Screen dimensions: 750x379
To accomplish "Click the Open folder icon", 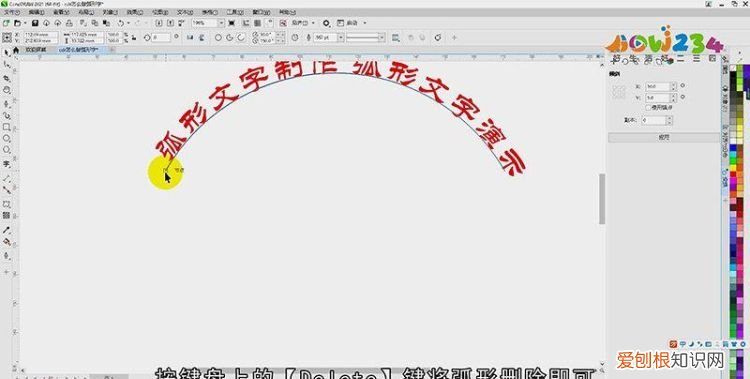I will tap(17, 23).
